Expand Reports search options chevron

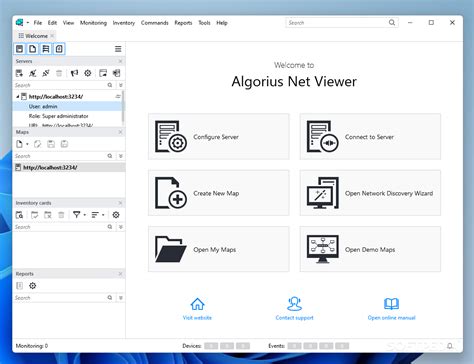coord(121,298)
